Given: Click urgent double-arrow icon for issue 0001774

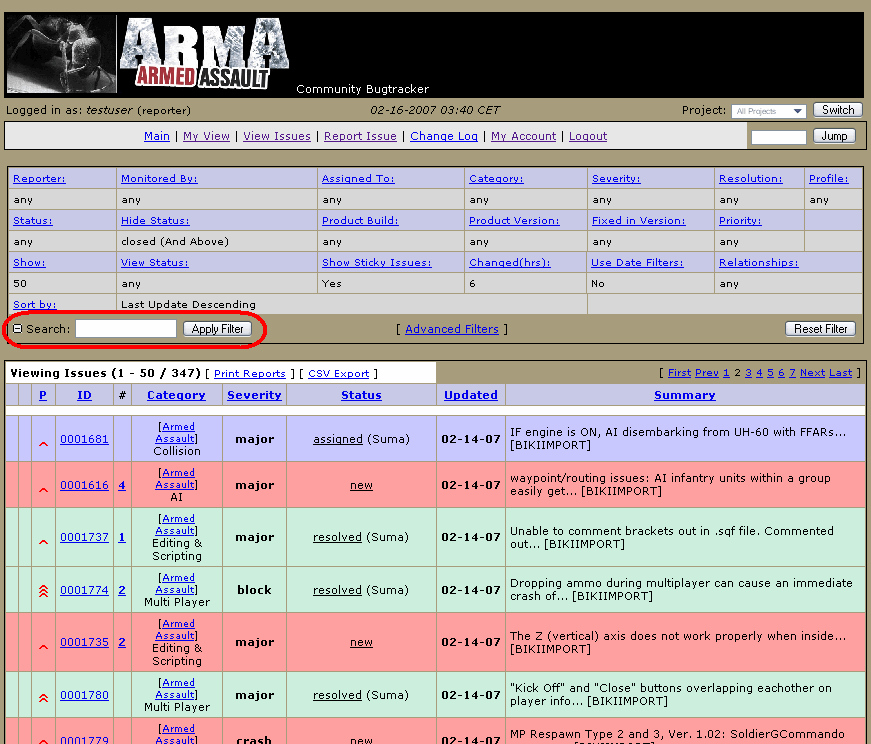Looking at the screenshot, I should pos(43,591).
